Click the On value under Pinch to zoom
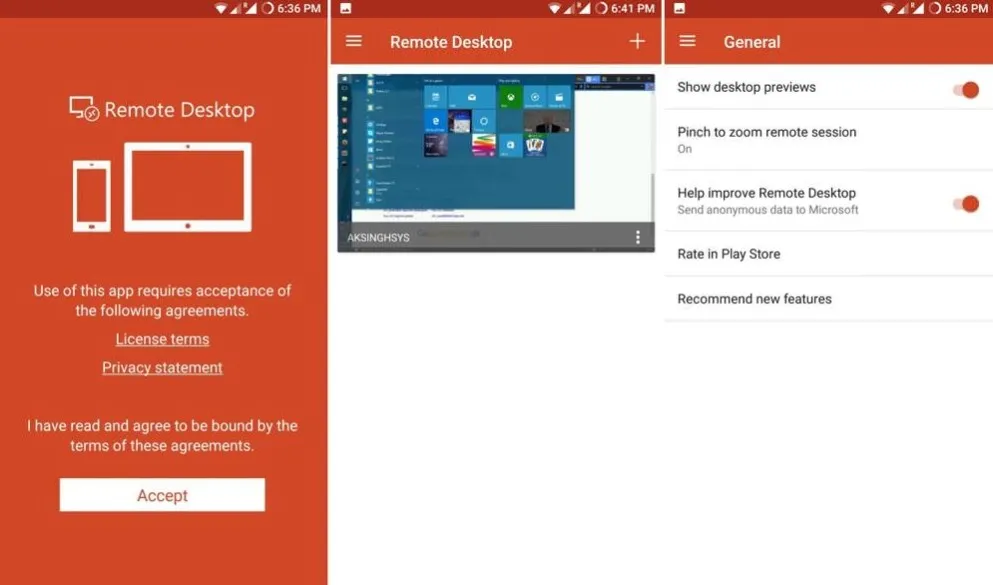The image size is (993, 585). tap(685, 149)
